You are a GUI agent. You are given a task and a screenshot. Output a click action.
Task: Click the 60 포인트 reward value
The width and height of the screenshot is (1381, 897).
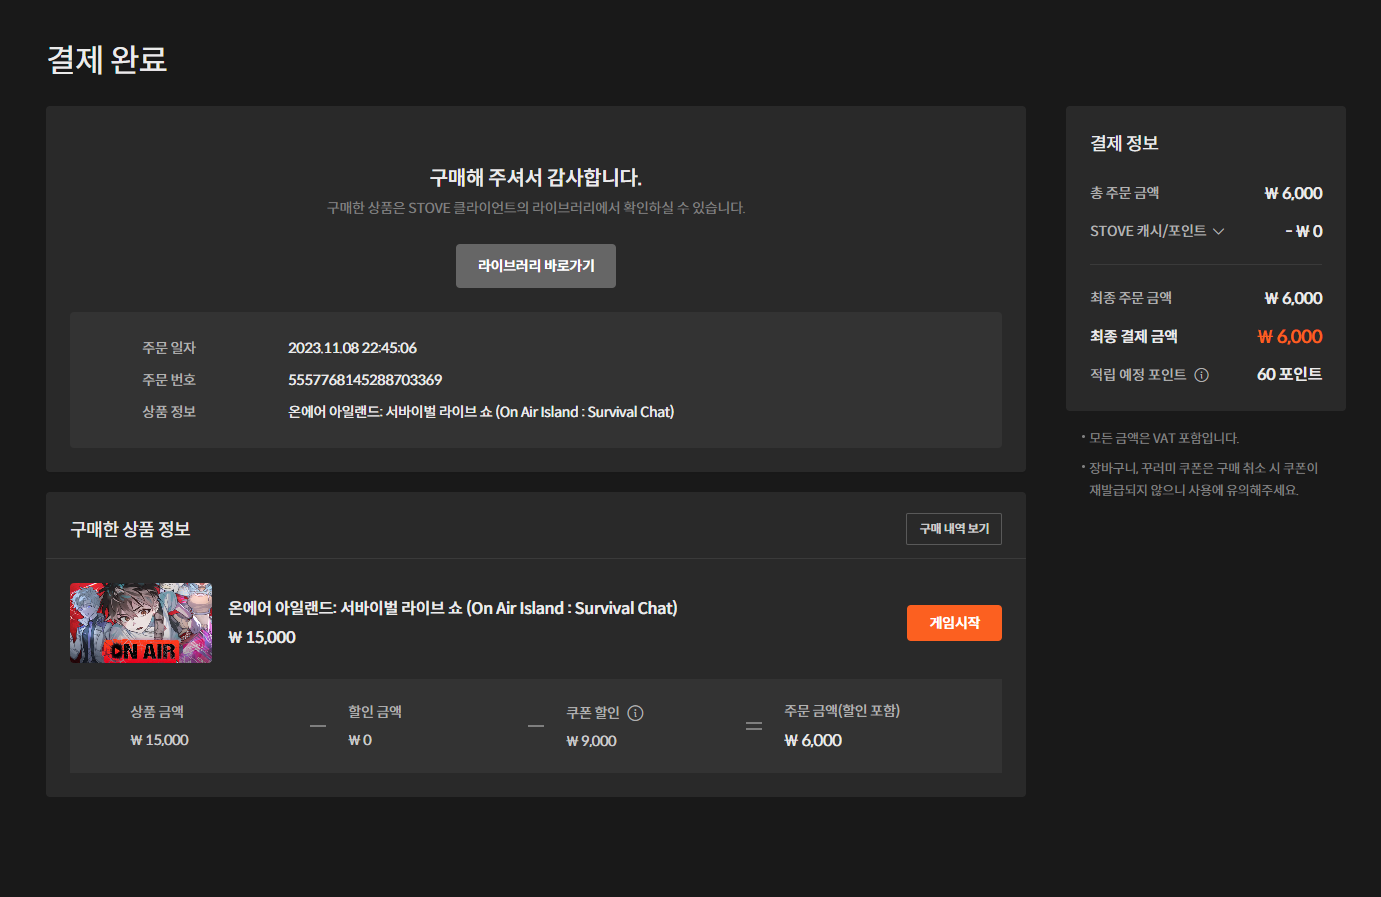pos(1289,374)
